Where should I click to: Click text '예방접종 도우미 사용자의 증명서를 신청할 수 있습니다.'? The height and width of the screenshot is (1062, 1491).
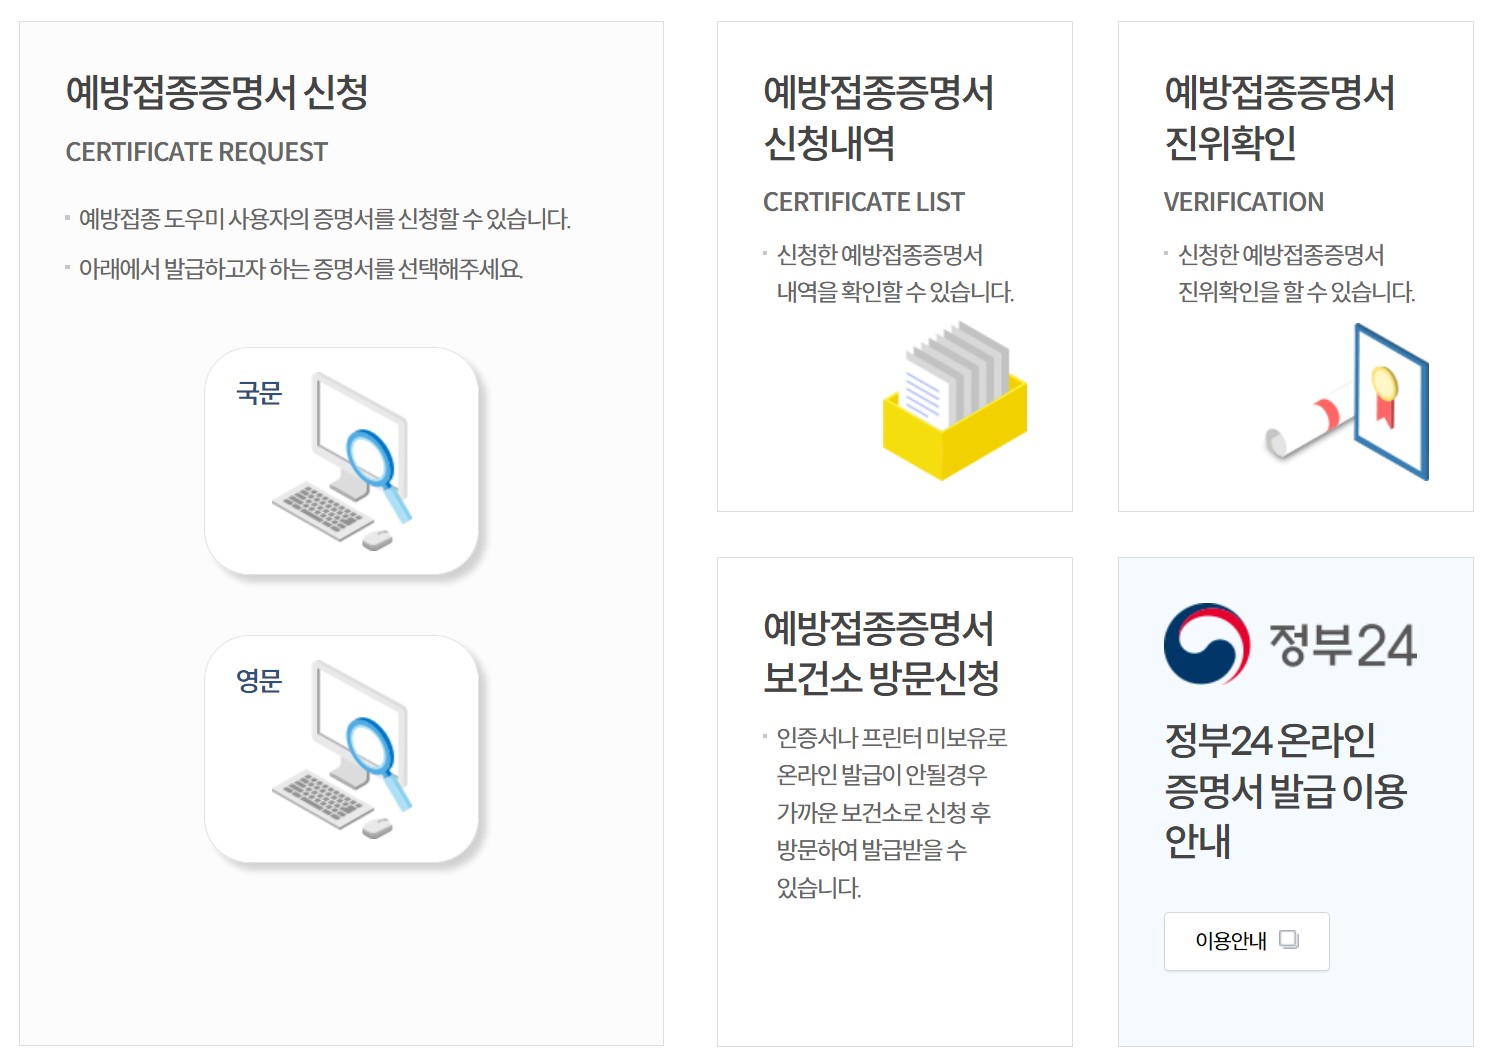coord(325,219)
